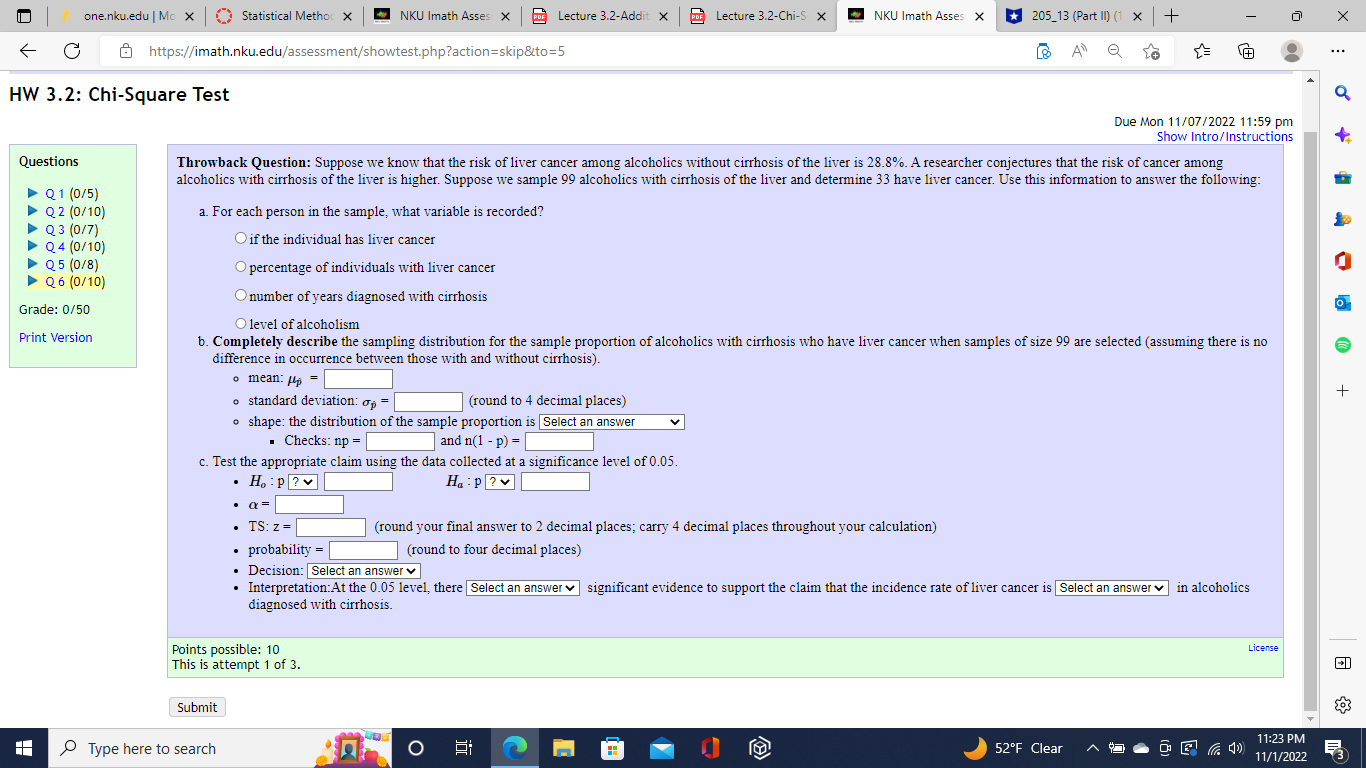Open the Print Version link
1366x768 pixels.
(55, 336)
